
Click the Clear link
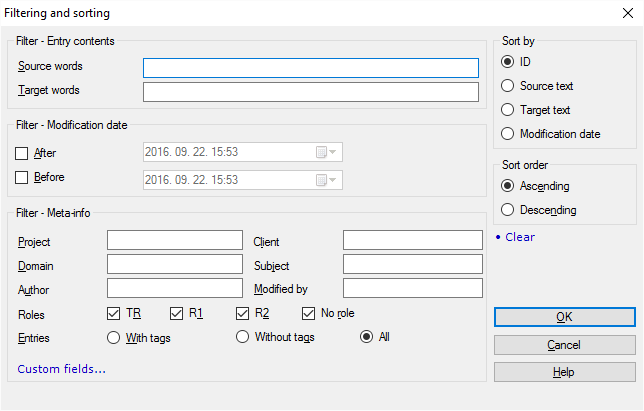click(519, 237)
